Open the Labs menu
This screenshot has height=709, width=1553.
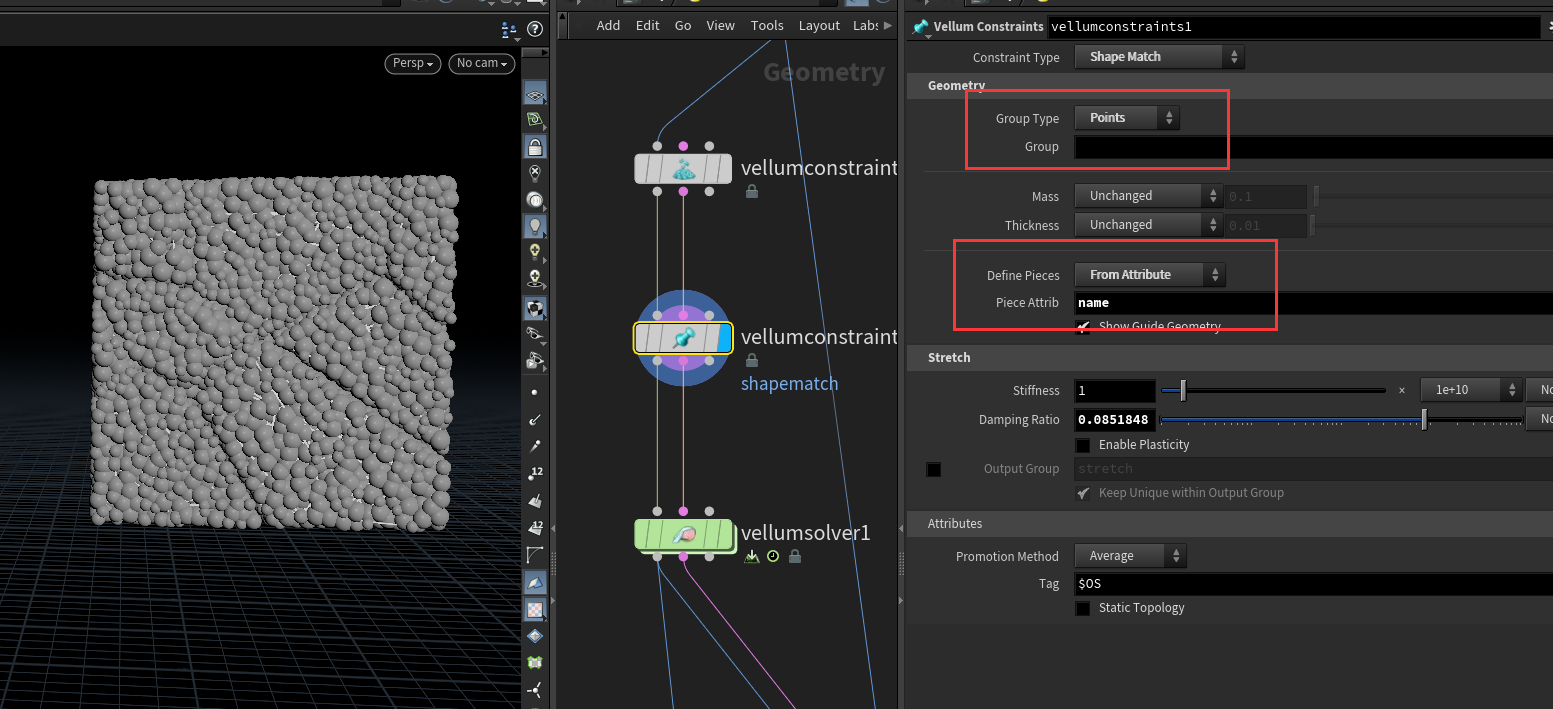pos(866,26)
